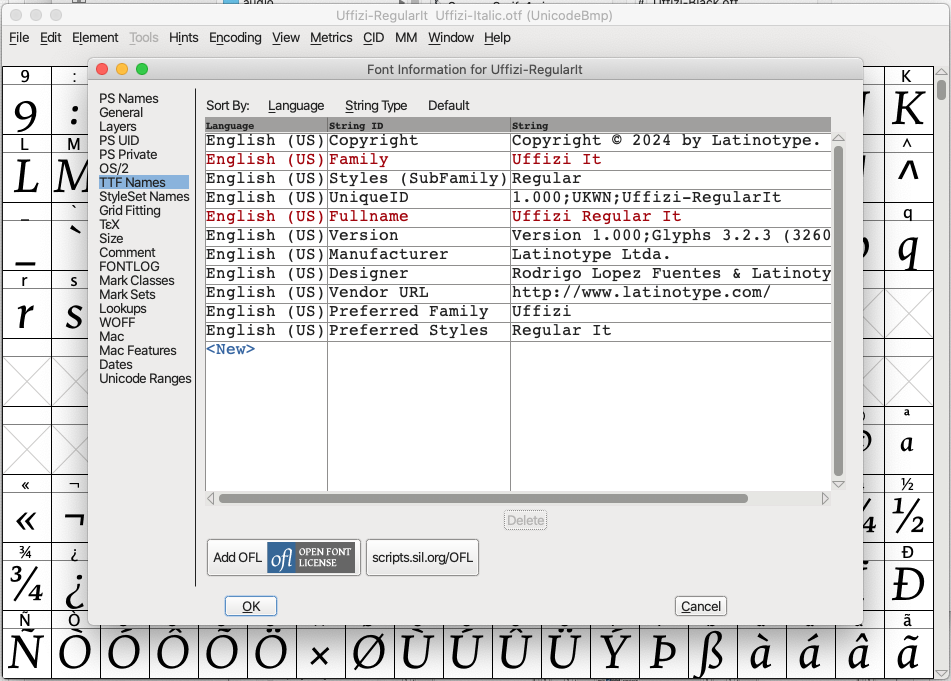Click scroll-down arrow of names table
Viewport: 951px width, 681px height.
pyautogui.click(x=839, y=484)
